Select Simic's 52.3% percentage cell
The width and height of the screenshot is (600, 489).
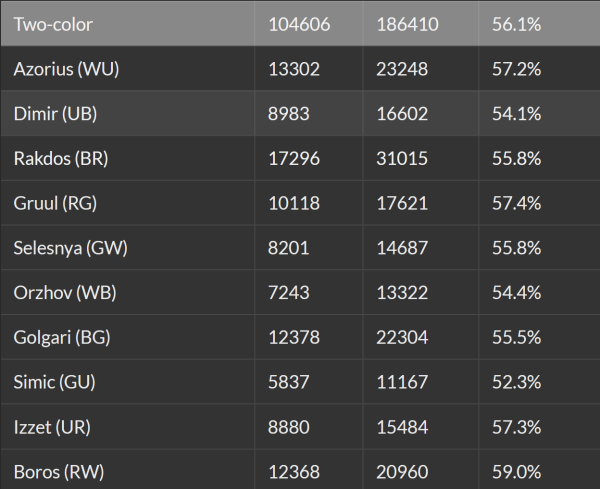(516, 382)
